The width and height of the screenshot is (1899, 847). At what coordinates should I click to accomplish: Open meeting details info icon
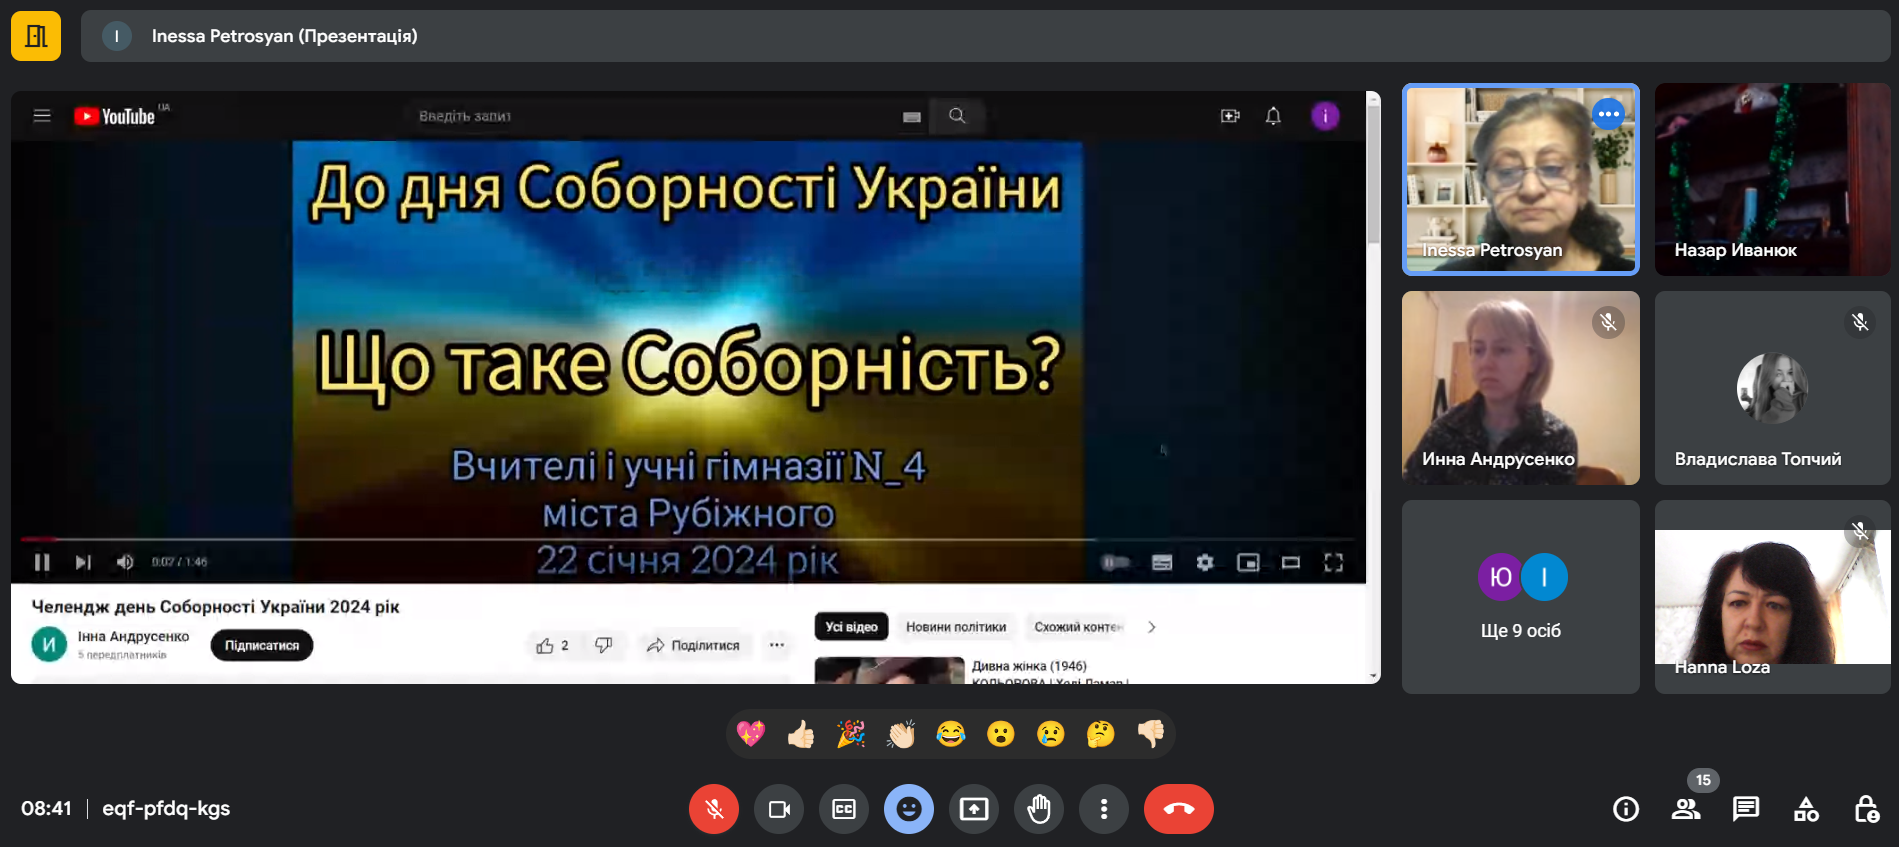(1626, 809)
